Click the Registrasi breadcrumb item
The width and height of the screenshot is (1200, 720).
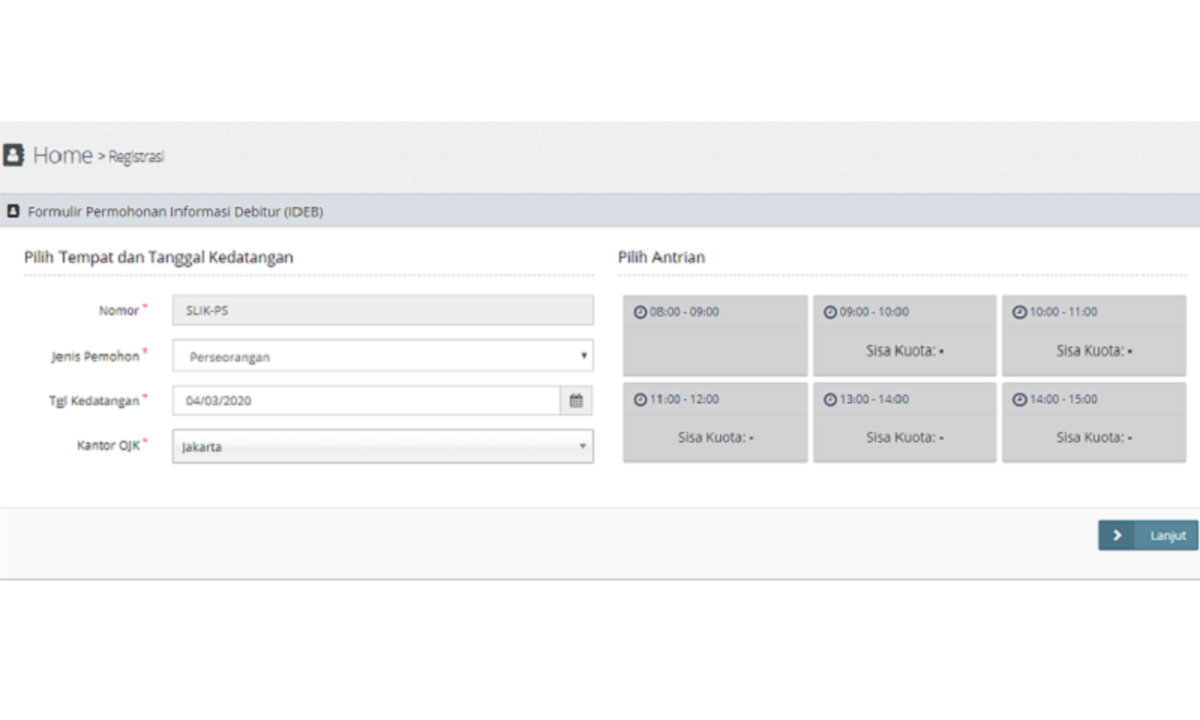click(x=136, y=157)
